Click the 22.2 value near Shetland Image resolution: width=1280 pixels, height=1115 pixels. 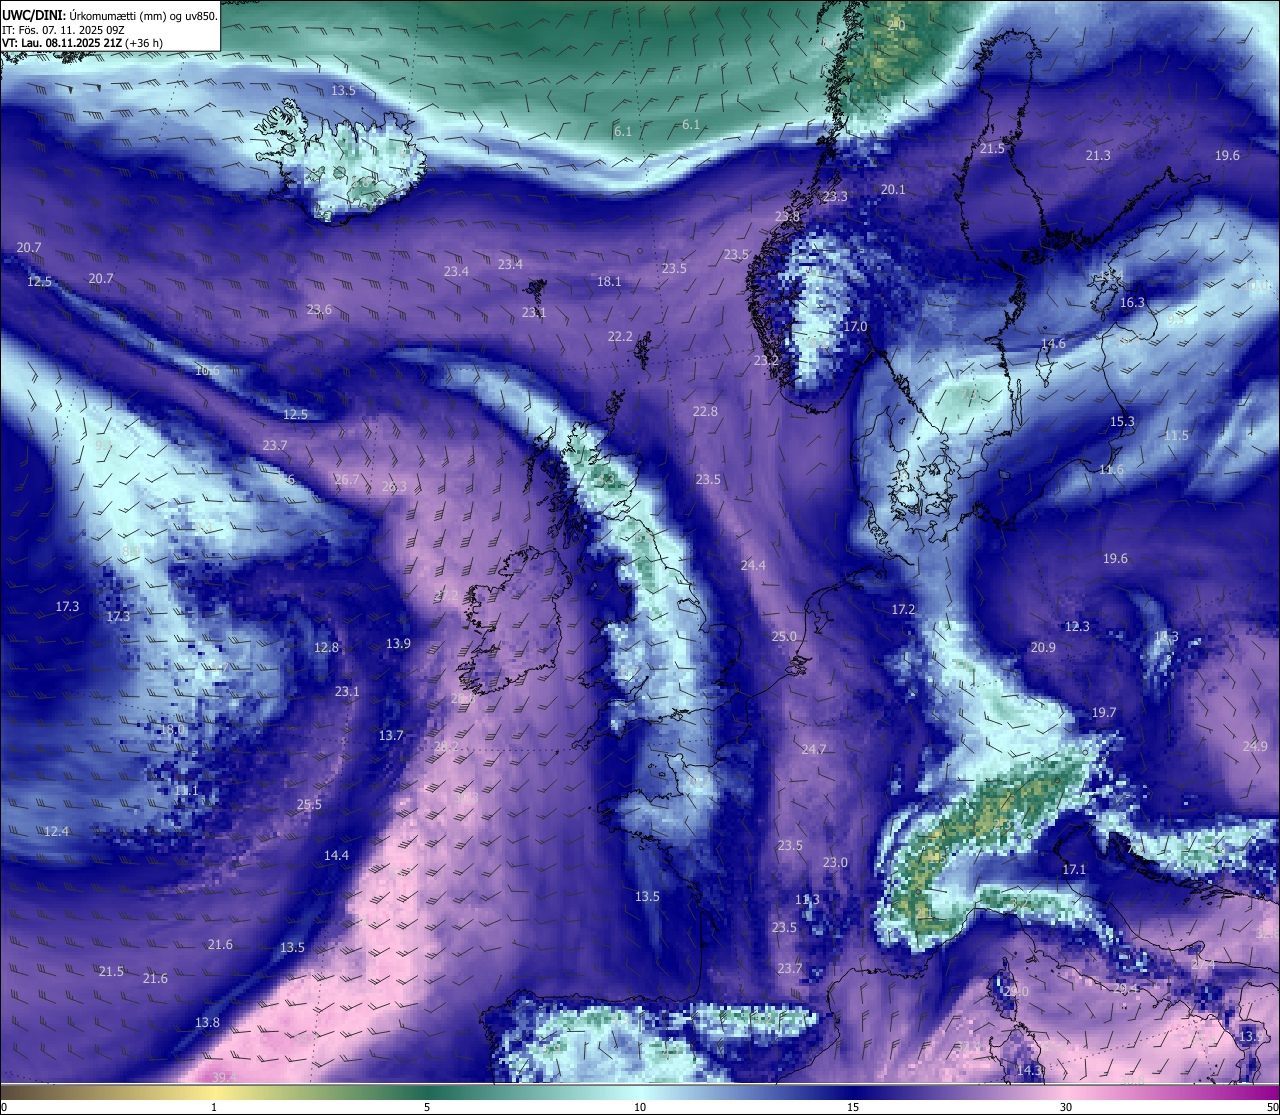(620, 337)
